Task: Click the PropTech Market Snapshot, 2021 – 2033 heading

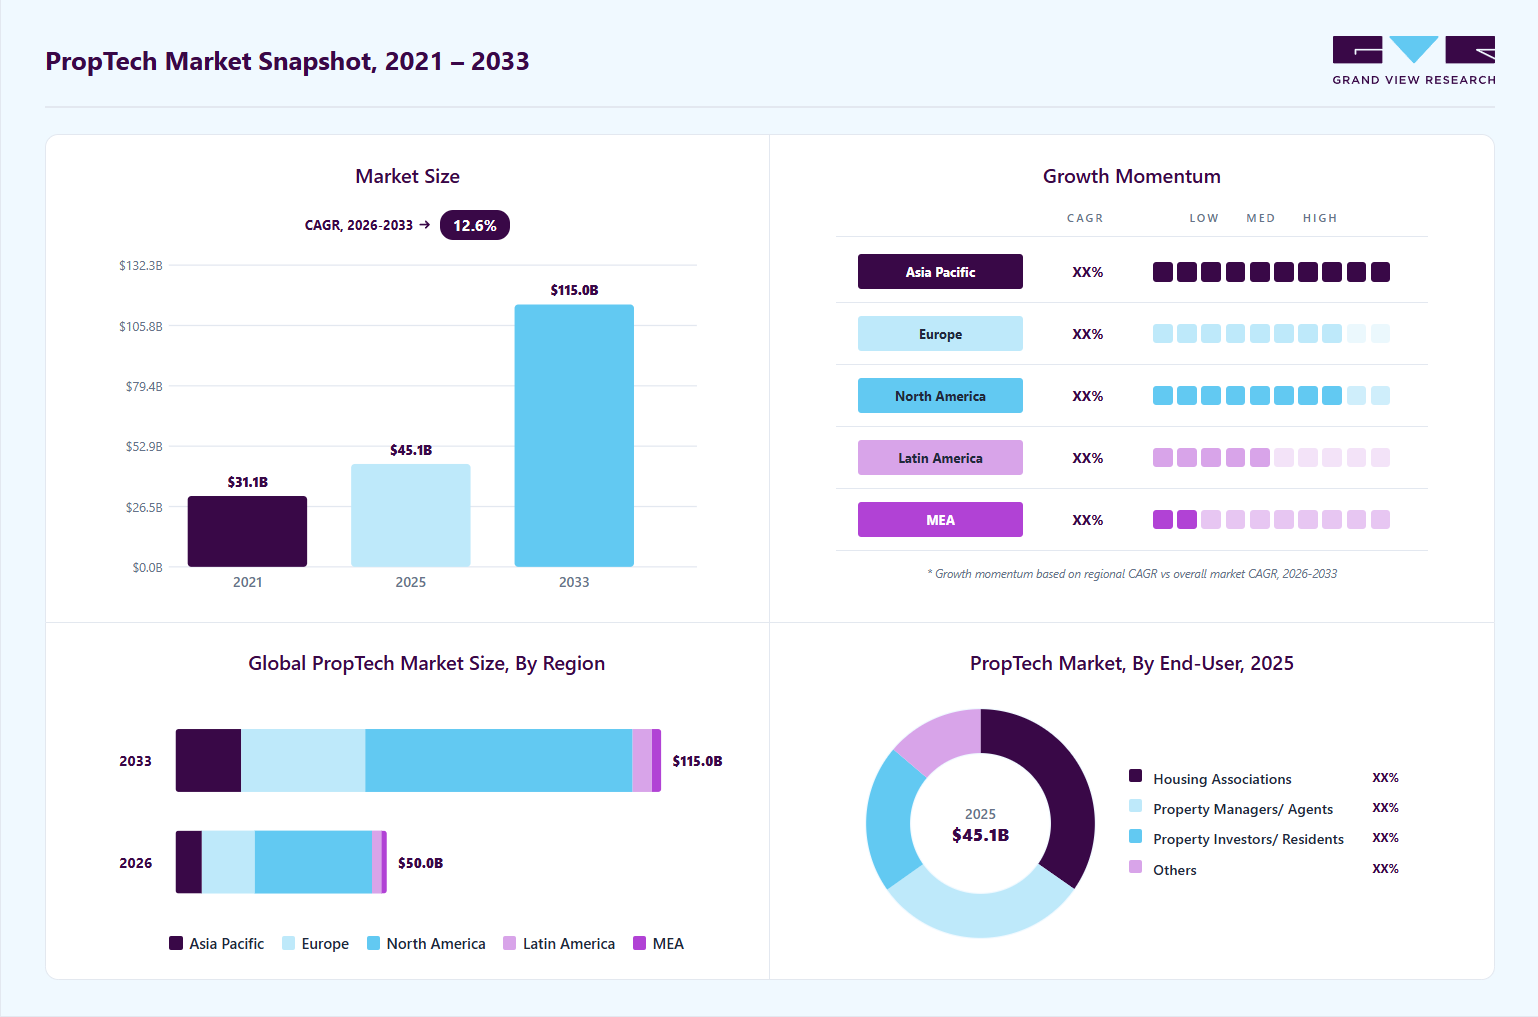Action: (x=287, y=61)
